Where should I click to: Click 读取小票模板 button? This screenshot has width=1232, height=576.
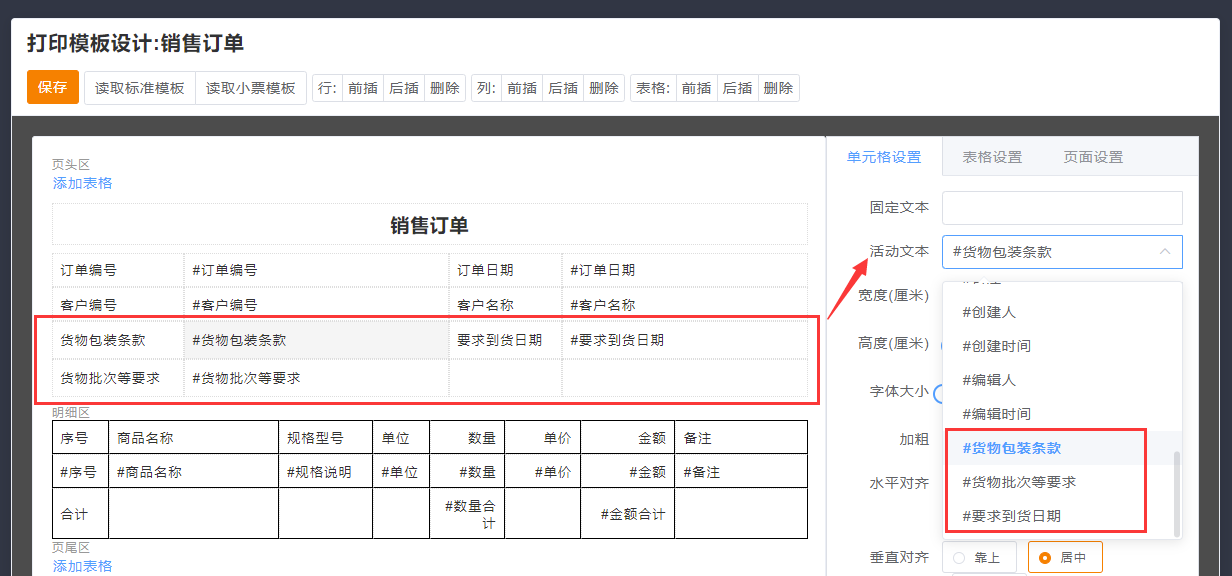(x=251, y=88)
